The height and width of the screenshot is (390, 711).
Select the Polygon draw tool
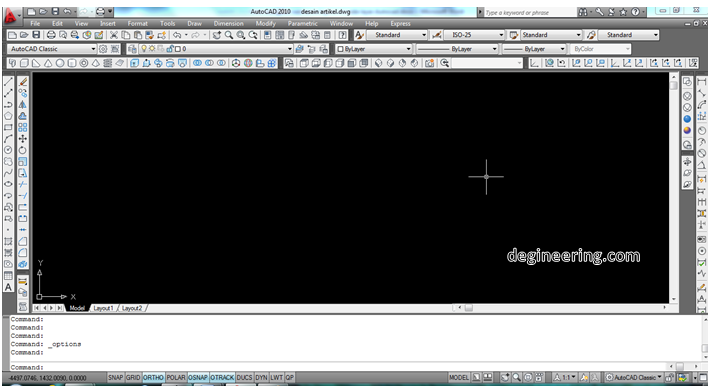pyautogui.click(x=8, y=116)
